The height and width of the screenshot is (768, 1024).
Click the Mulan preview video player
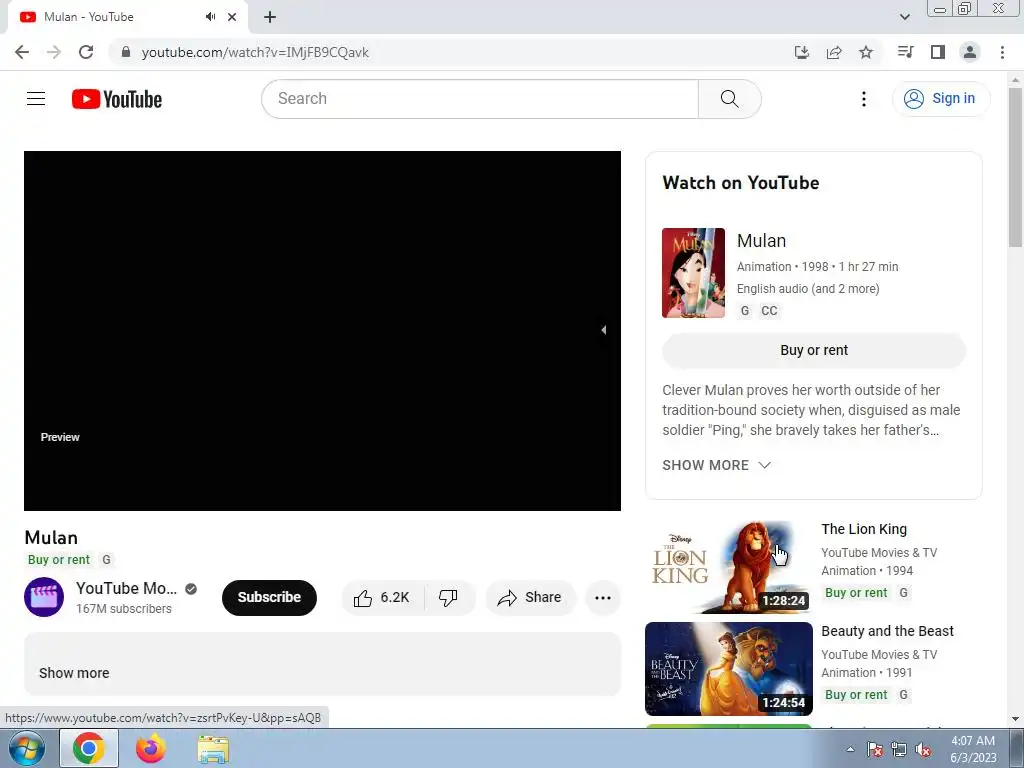click(x=323, y=331)
